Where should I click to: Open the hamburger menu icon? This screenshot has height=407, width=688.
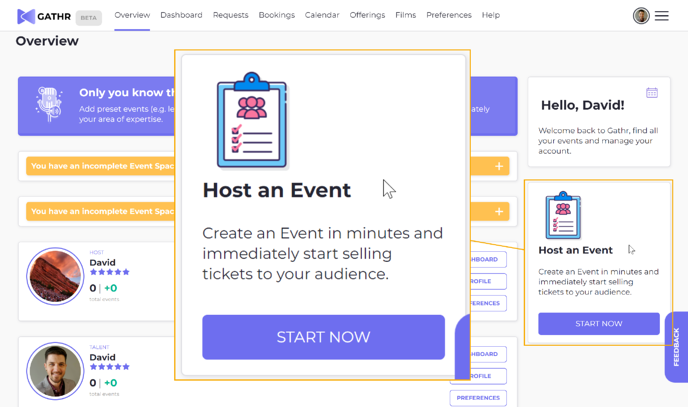(662, 16)
